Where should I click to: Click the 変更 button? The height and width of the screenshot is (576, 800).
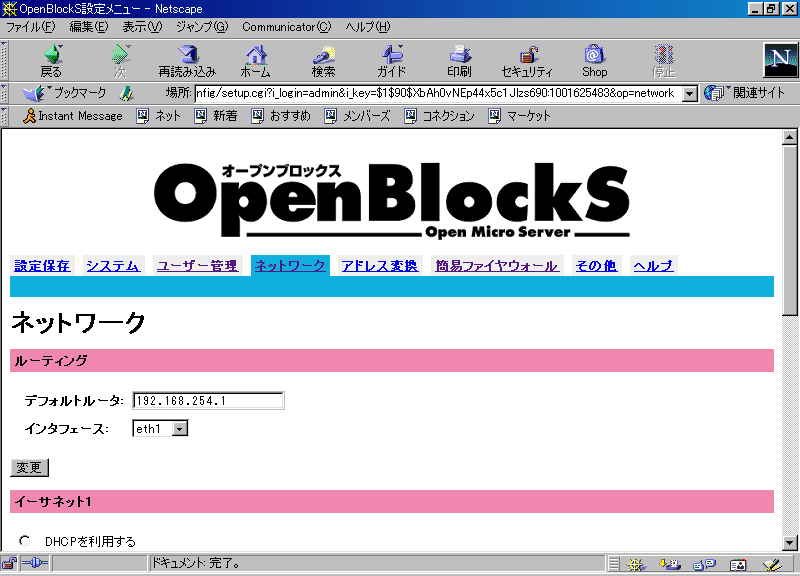point(30,467)
